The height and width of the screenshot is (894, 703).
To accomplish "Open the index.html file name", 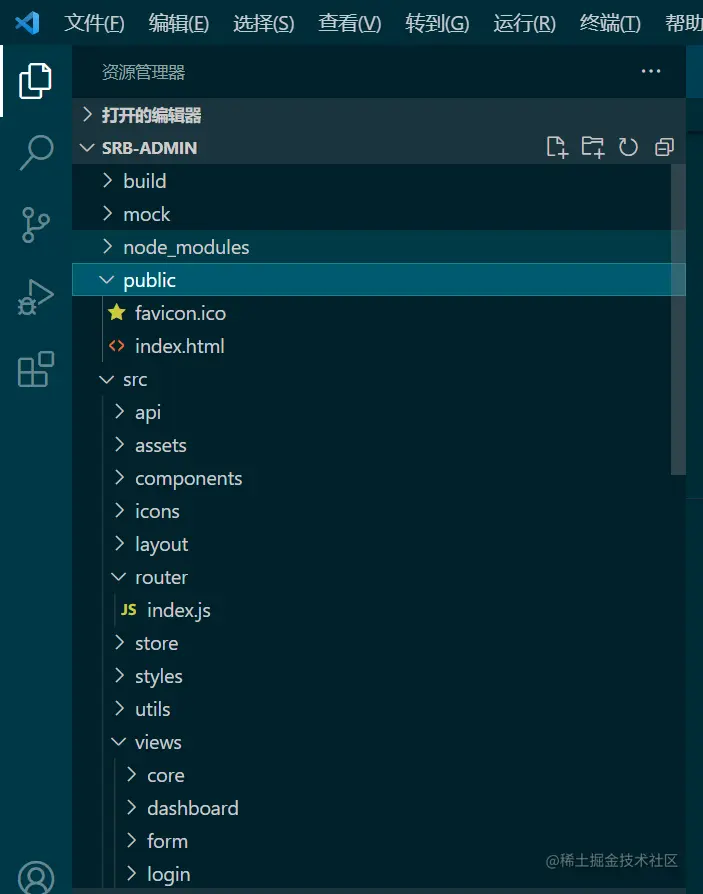I will 180,346.
